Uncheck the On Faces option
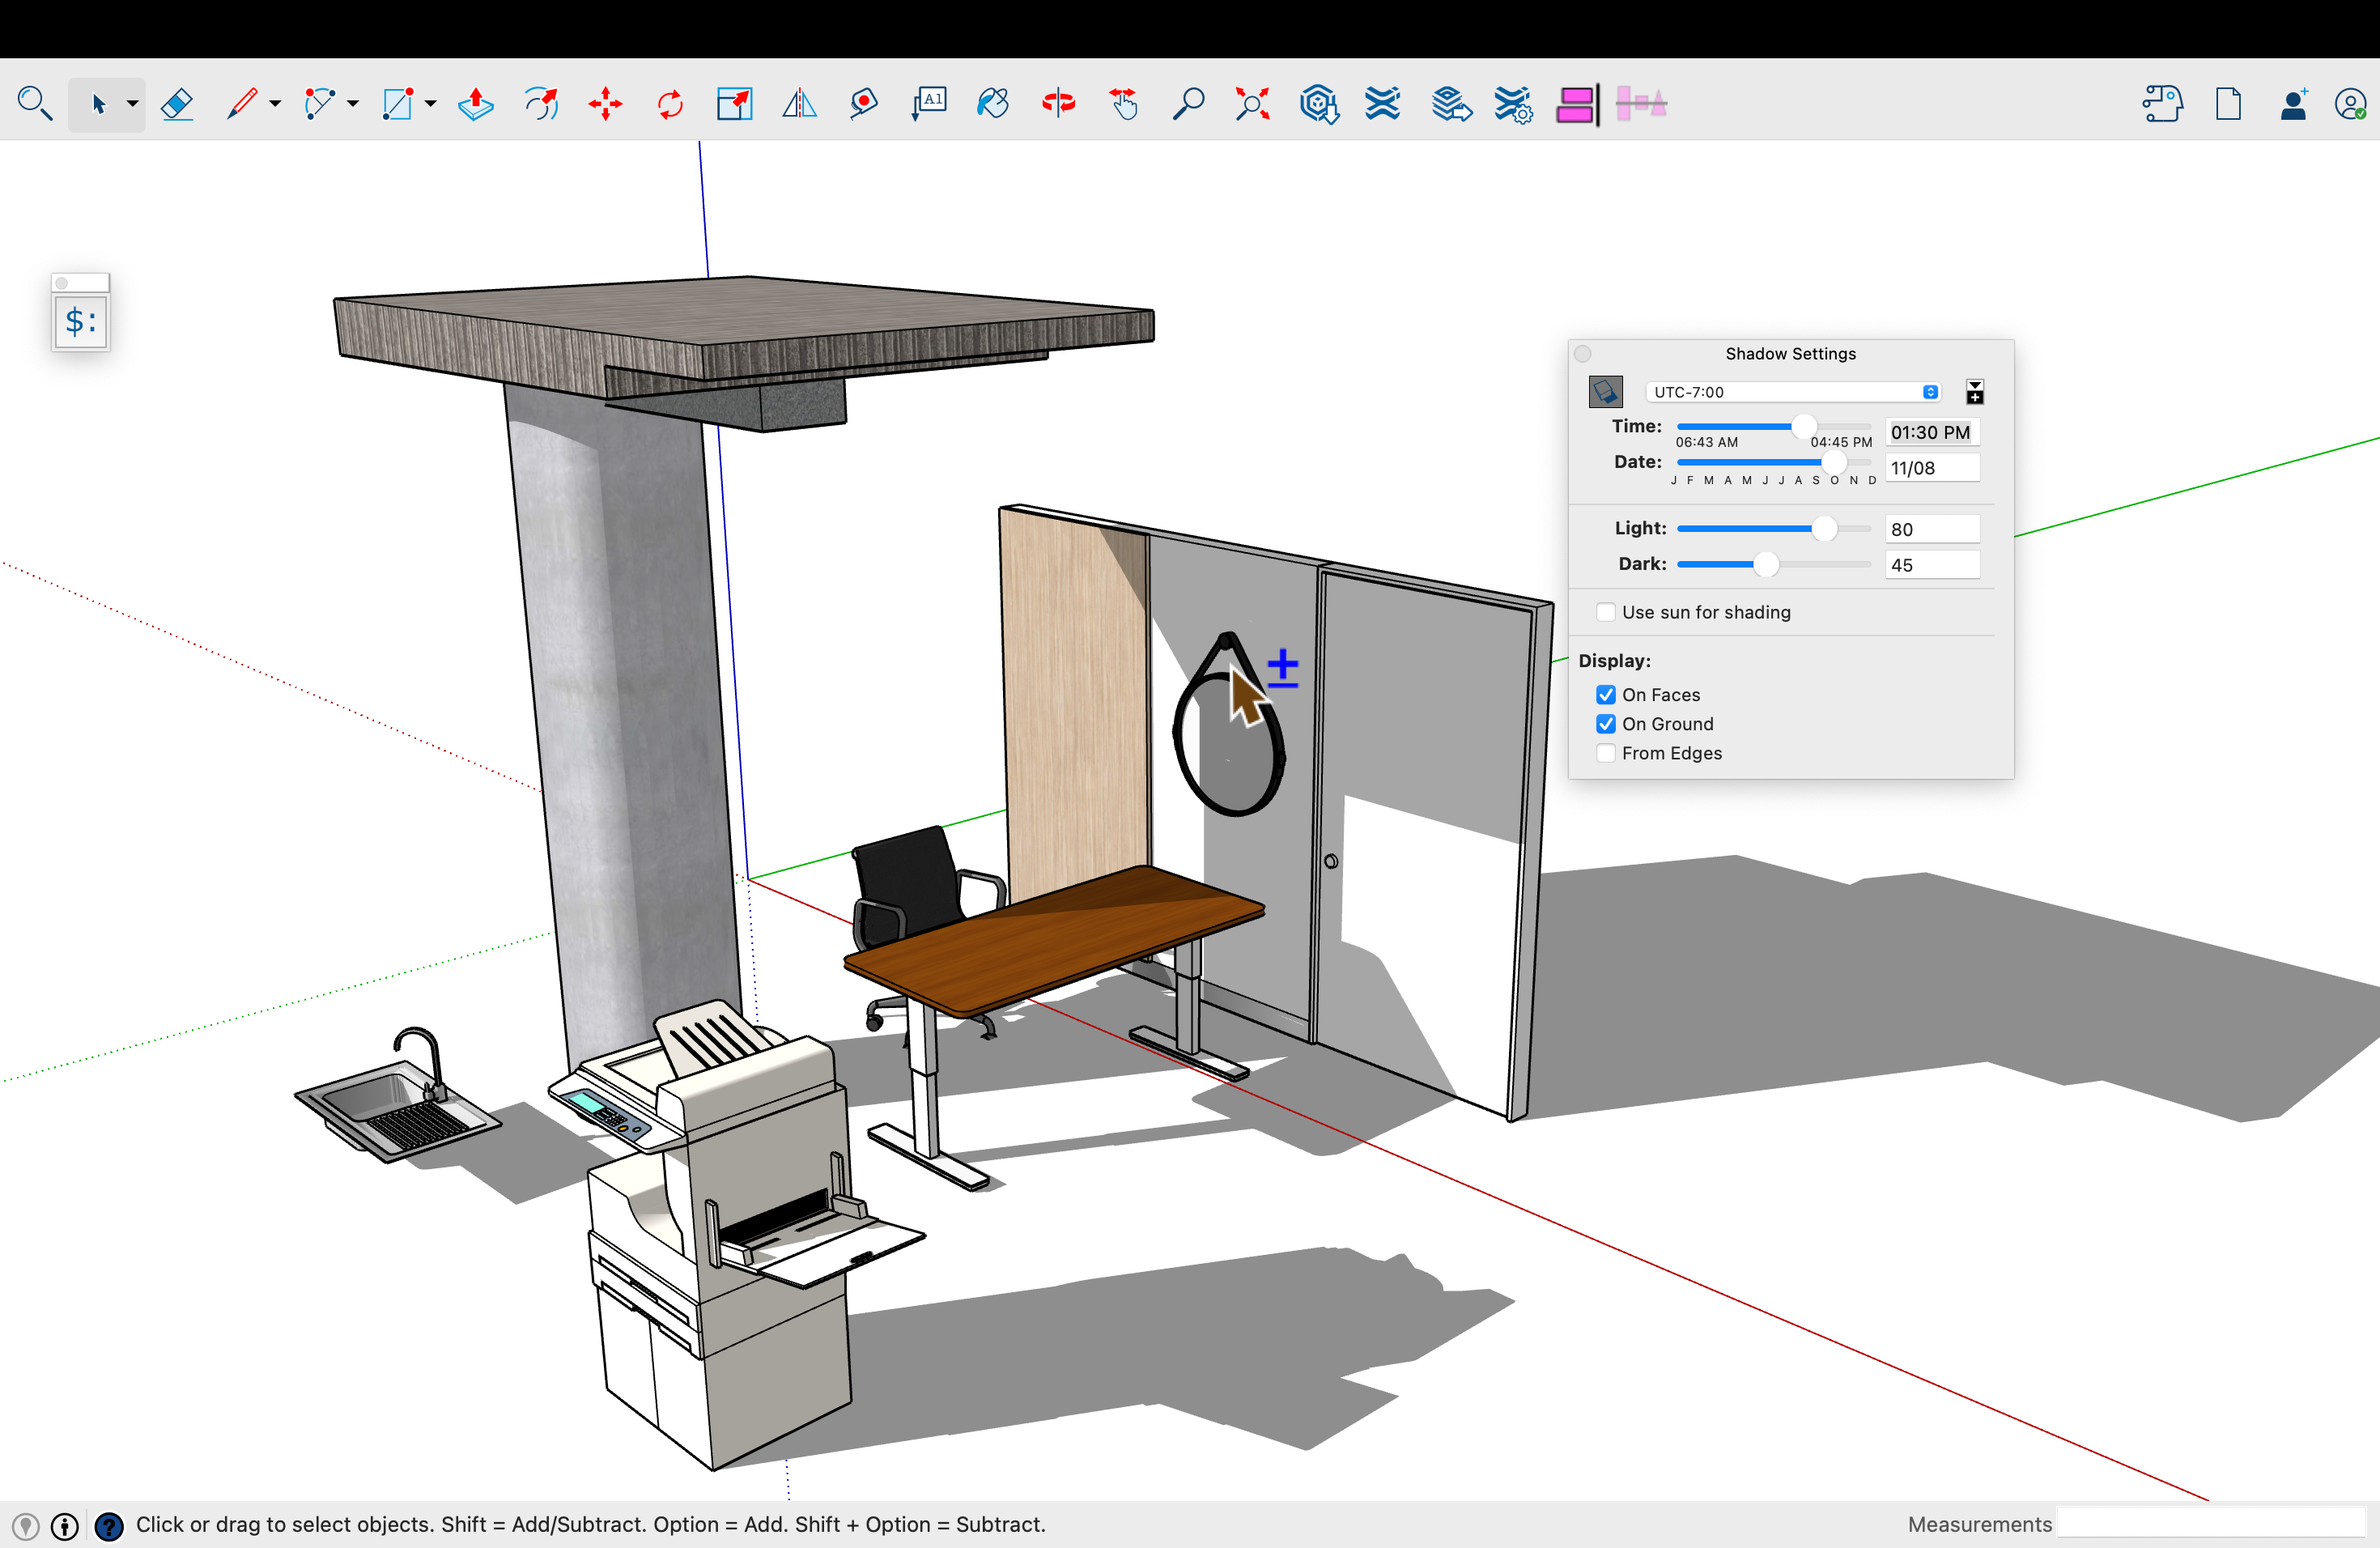This screenshot has width=2380, height=1548. point(1606,694)
